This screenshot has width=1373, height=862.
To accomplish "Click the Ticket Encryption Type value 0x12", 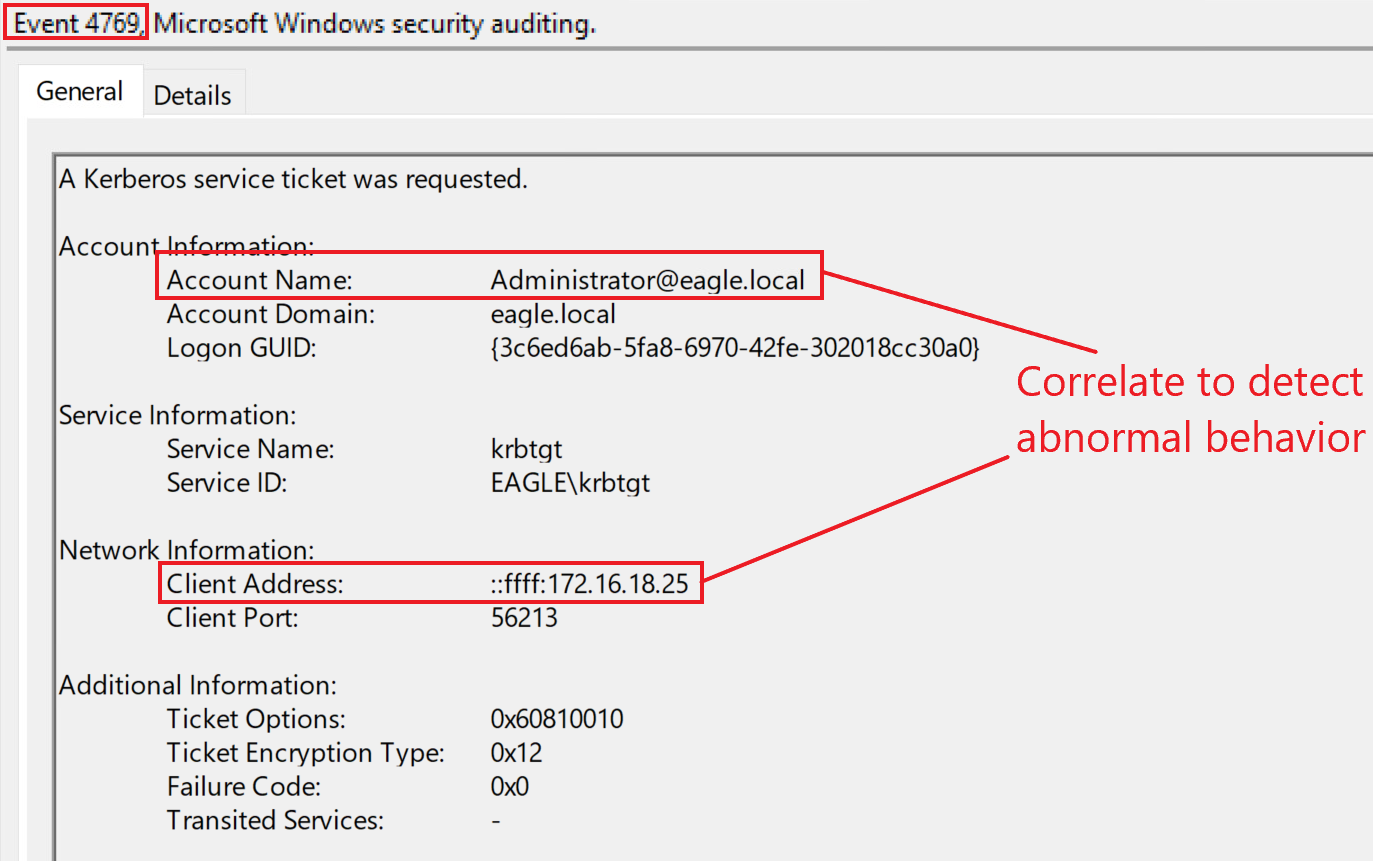I will click(516, 753).
